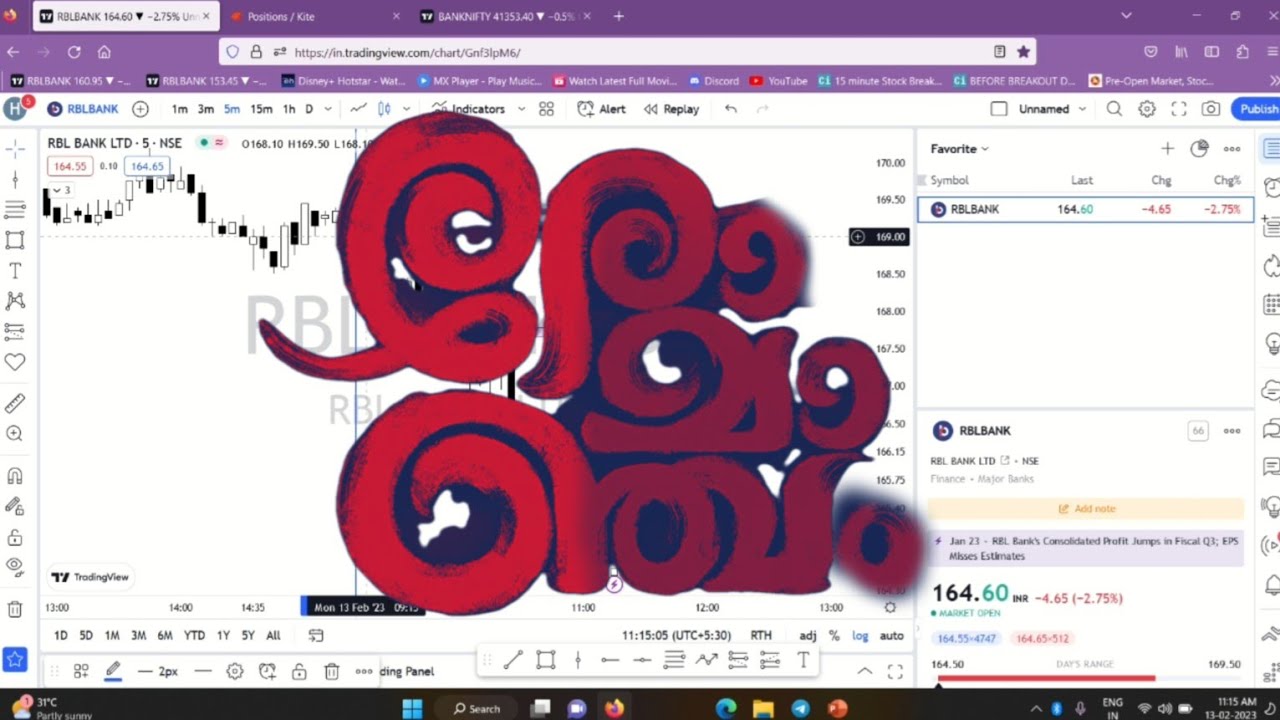Open the trend line tools
This screenshot has height=720, width=1280.
pyautogui.click(x=15, y=180)
